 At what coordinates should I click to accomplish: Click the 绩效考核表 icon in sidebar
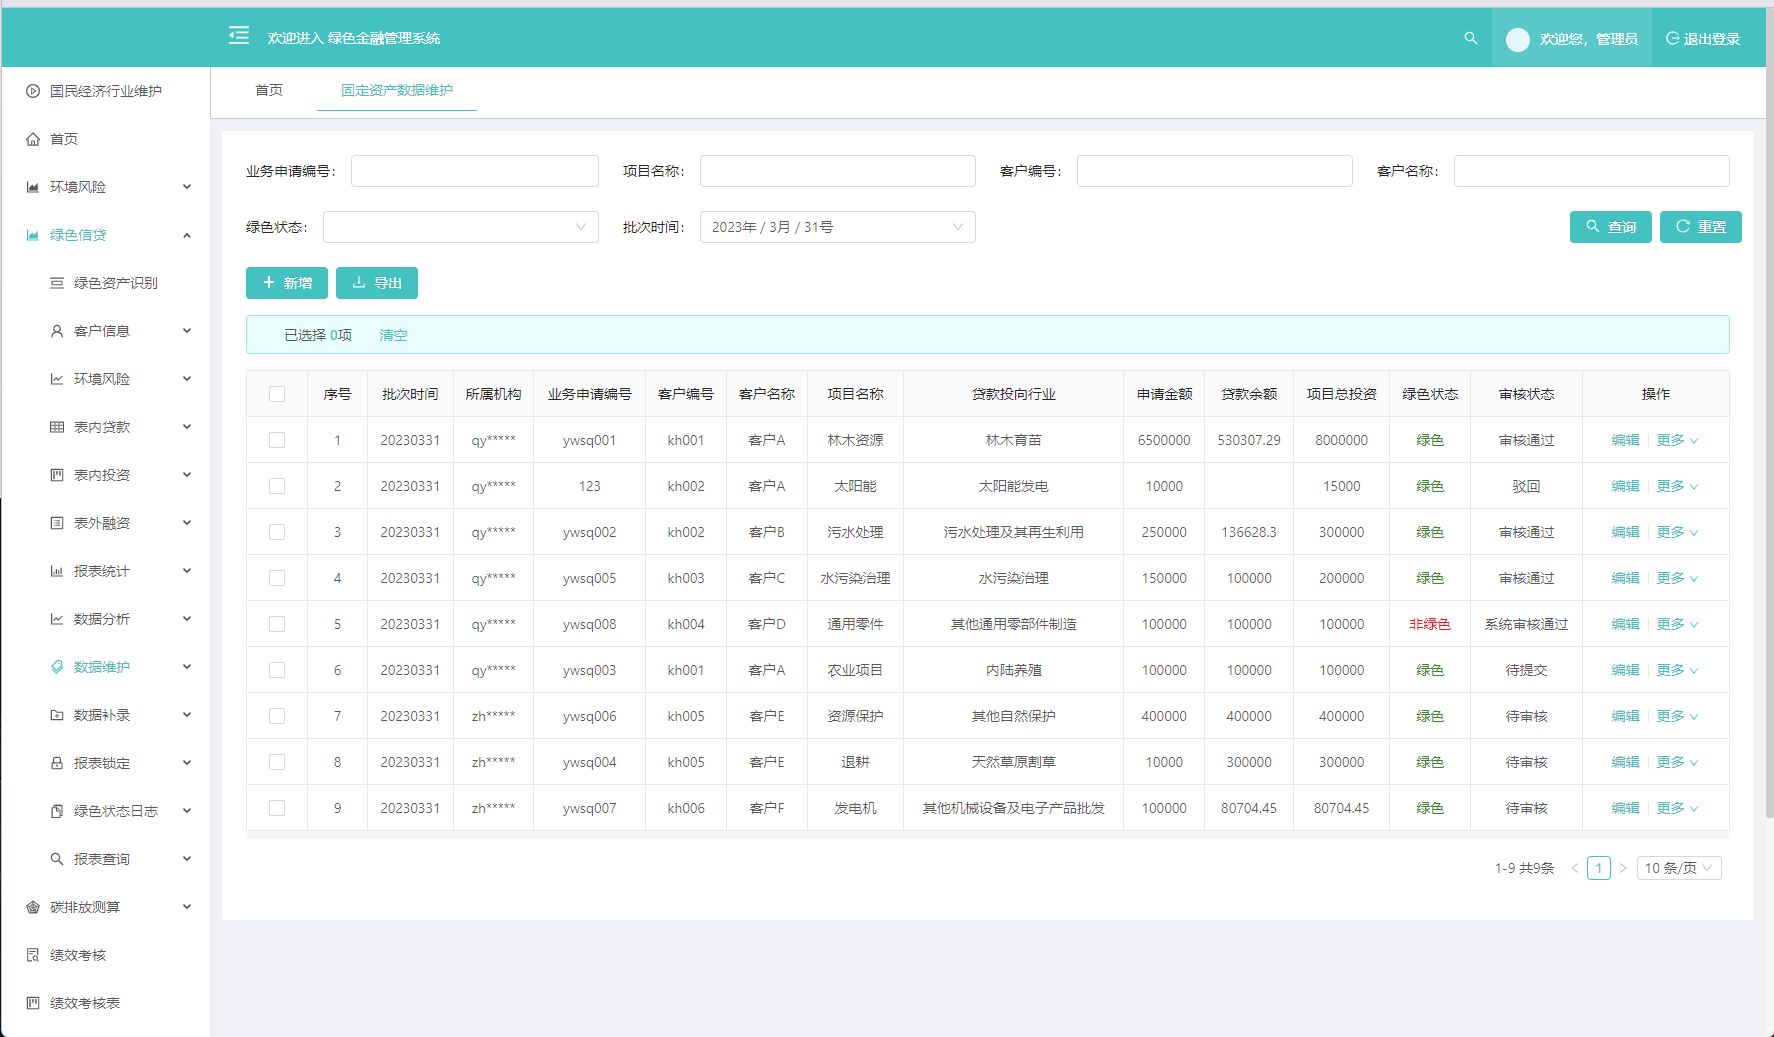coord(33,1003)
